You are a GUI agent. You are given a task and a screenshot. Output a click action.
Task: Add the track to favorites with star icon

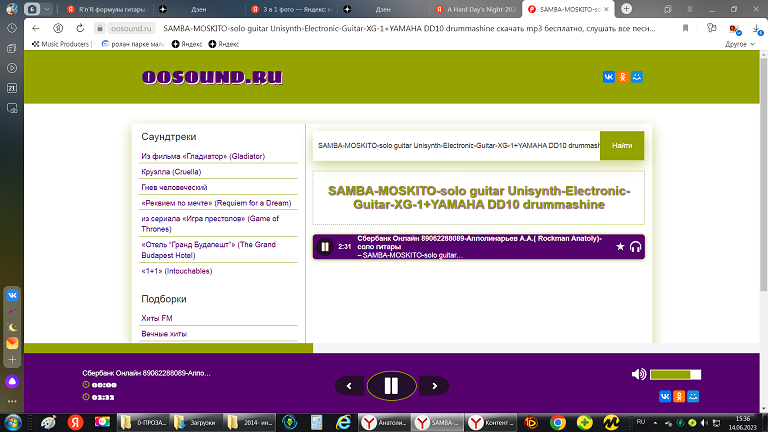[x=620, y=246]
